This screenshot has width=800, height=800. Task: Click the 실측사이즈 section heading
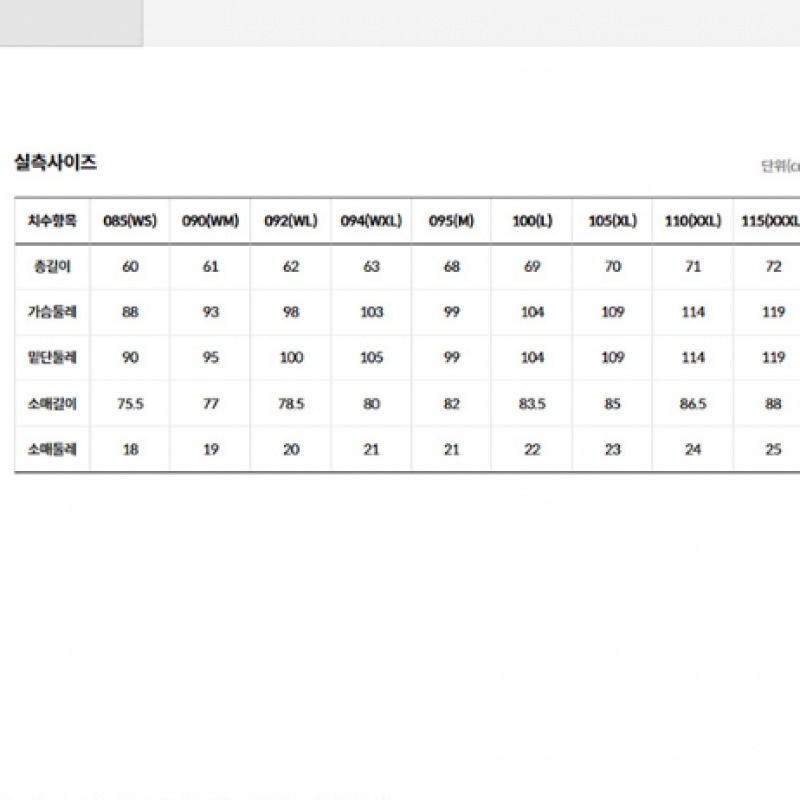(56, 163)
